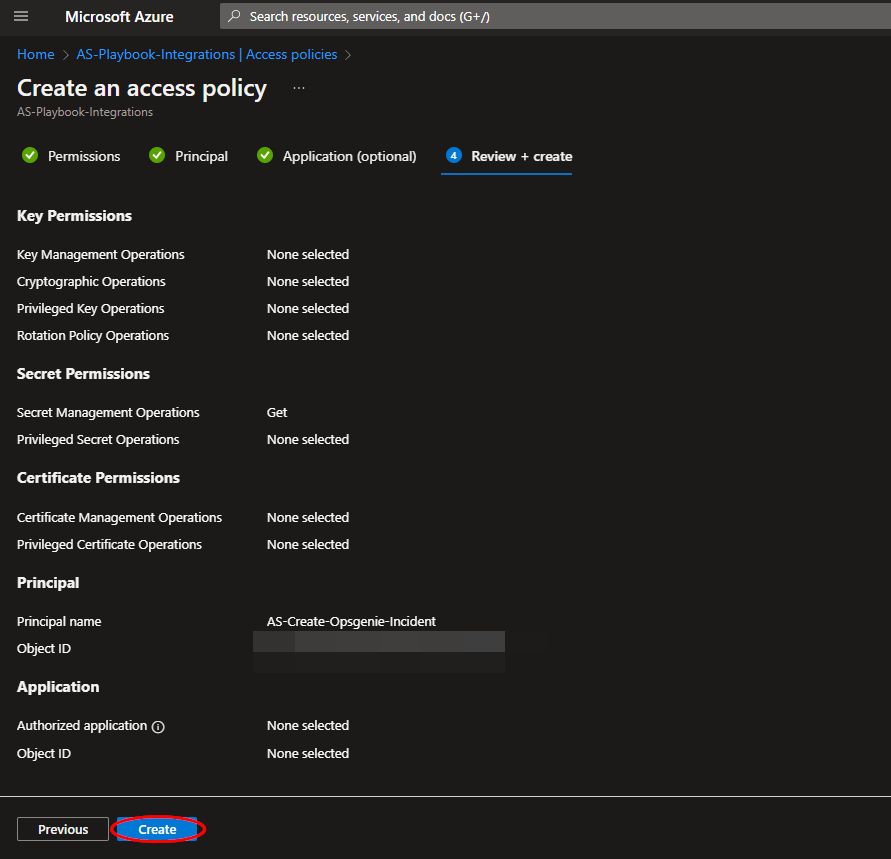The height and width of the screenshot is (859, 891).
Task: Click the green check beside Application
Action: click(265, 155)
